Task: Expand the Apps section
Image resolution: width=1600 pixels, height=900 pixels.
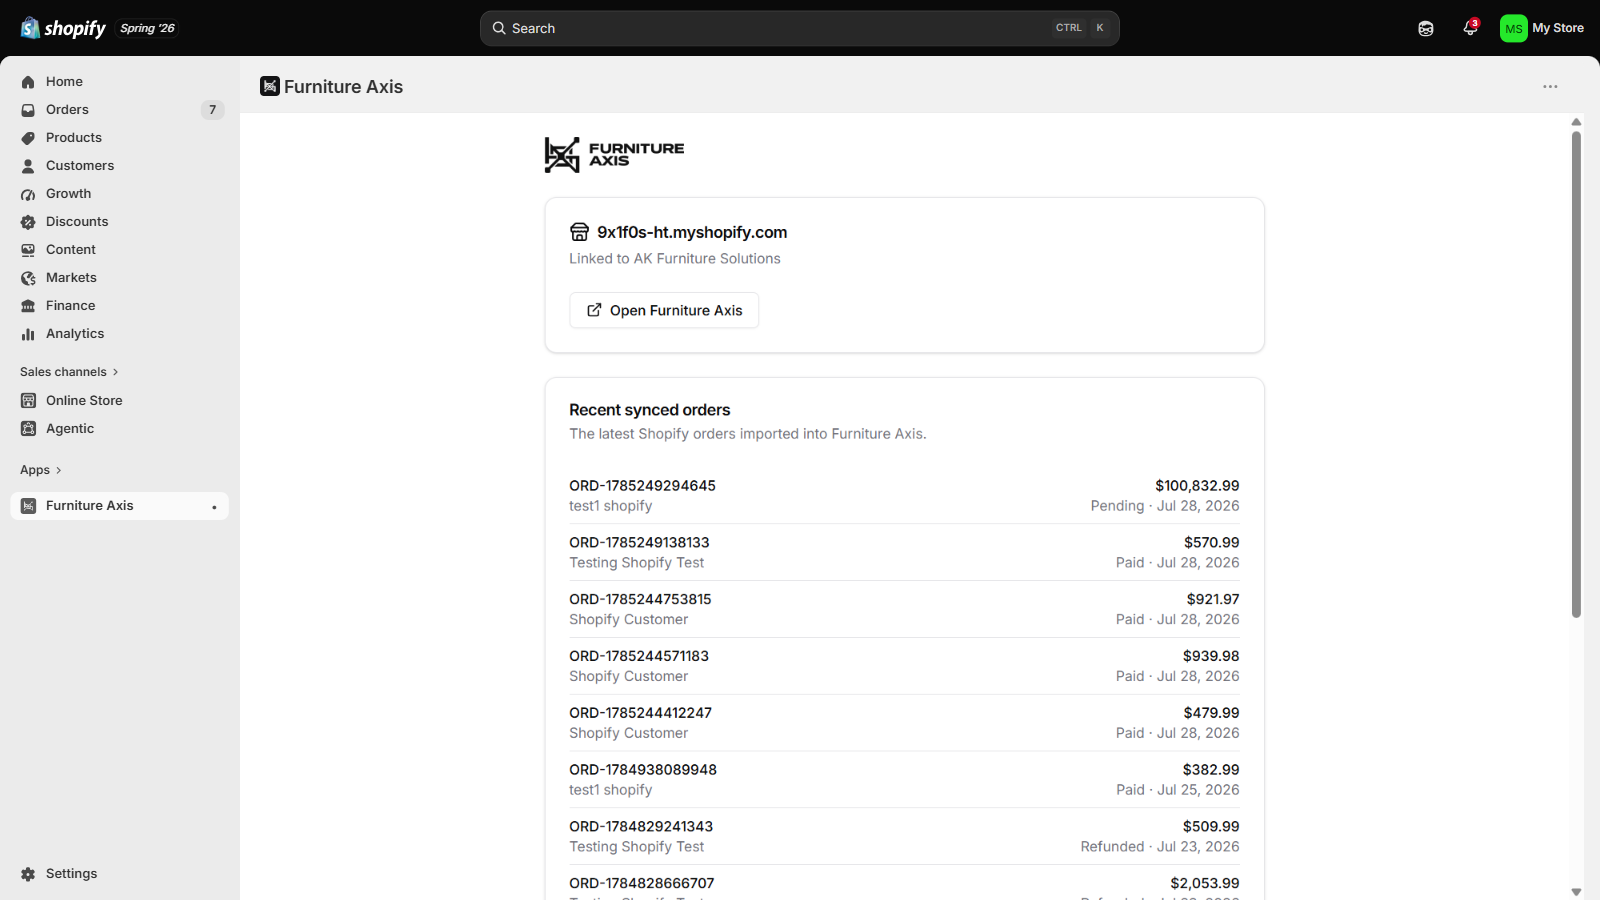Action: point(41,470)
